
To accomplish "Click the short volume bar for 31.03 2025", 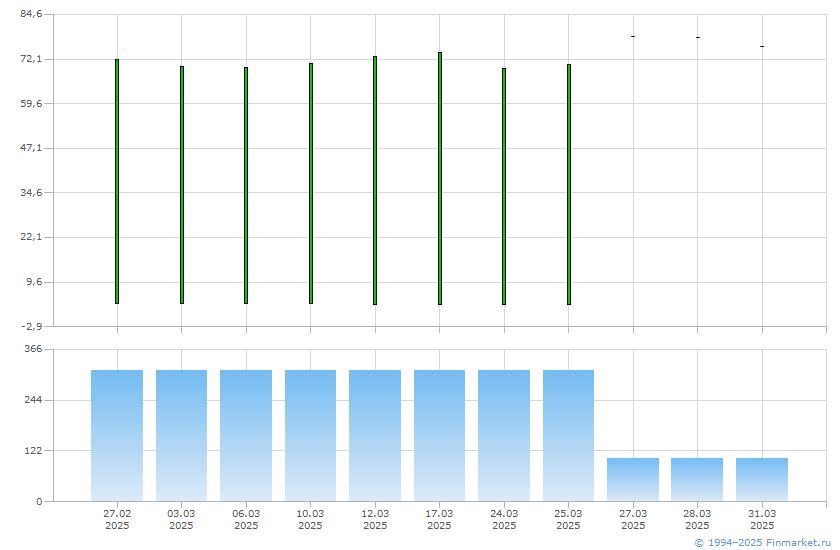I will coord(762,479).
